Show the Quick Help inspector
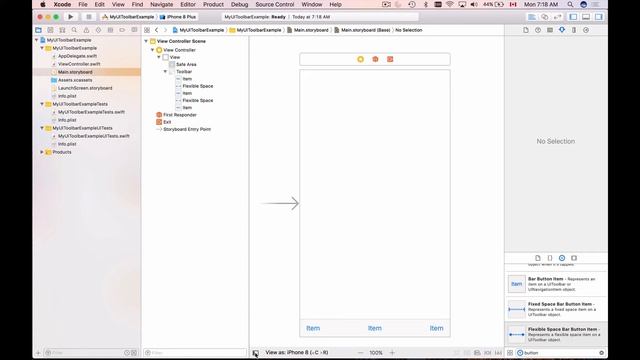This screenshot has width=640, height=360. click(538, 30)
